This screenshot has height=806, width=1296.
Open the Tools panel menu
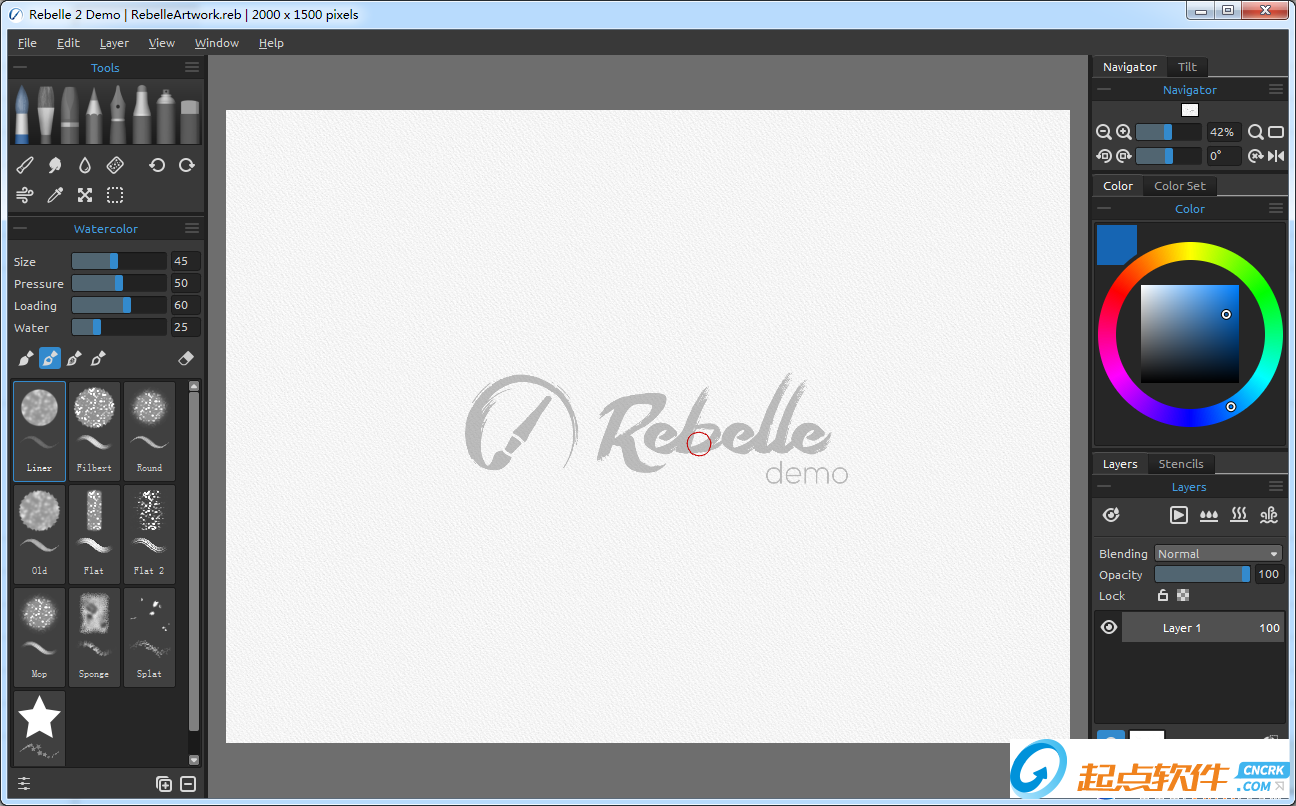pos(192,67)
